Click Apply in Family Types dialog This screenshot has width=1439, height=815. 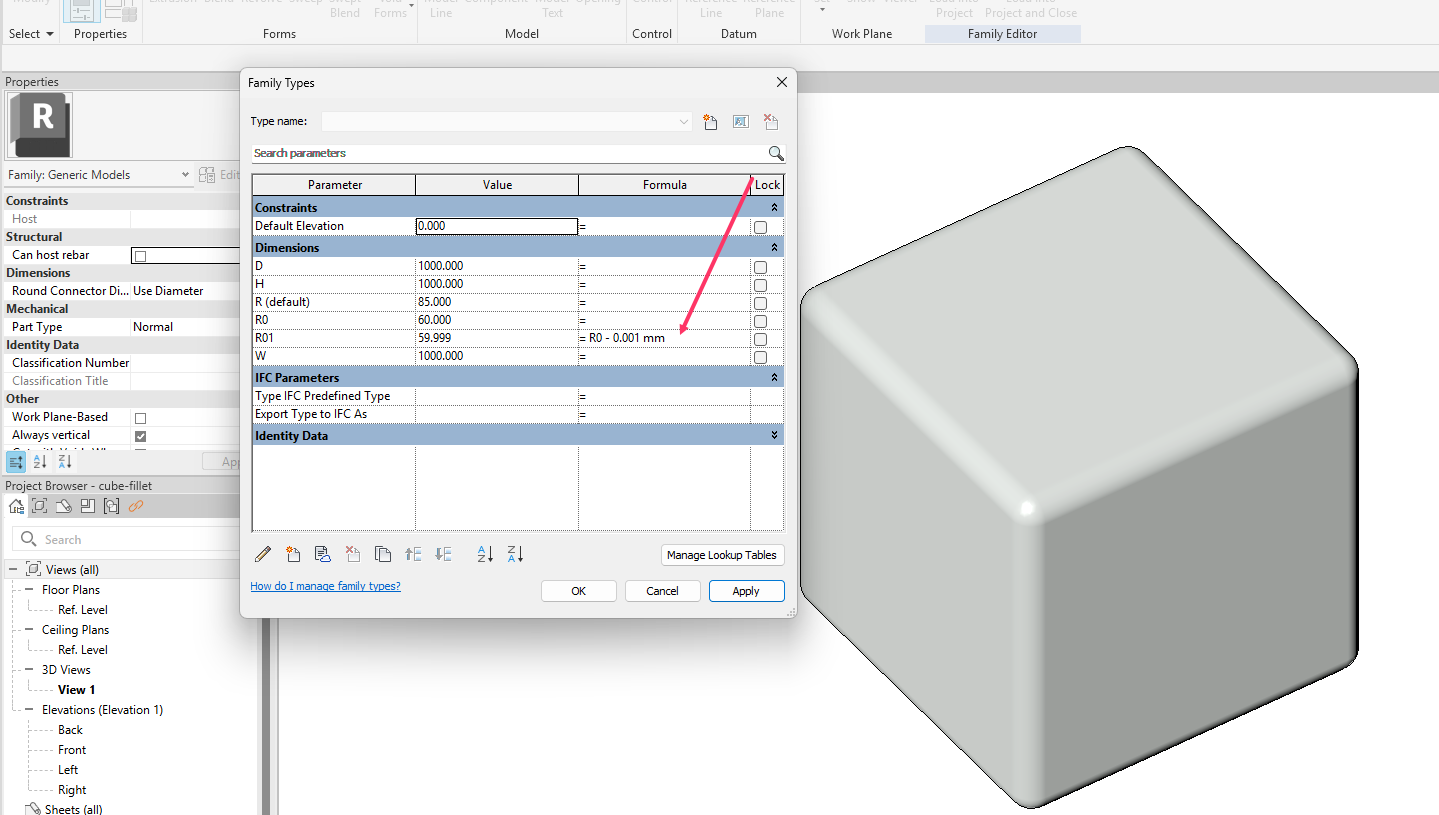point(746,591)
